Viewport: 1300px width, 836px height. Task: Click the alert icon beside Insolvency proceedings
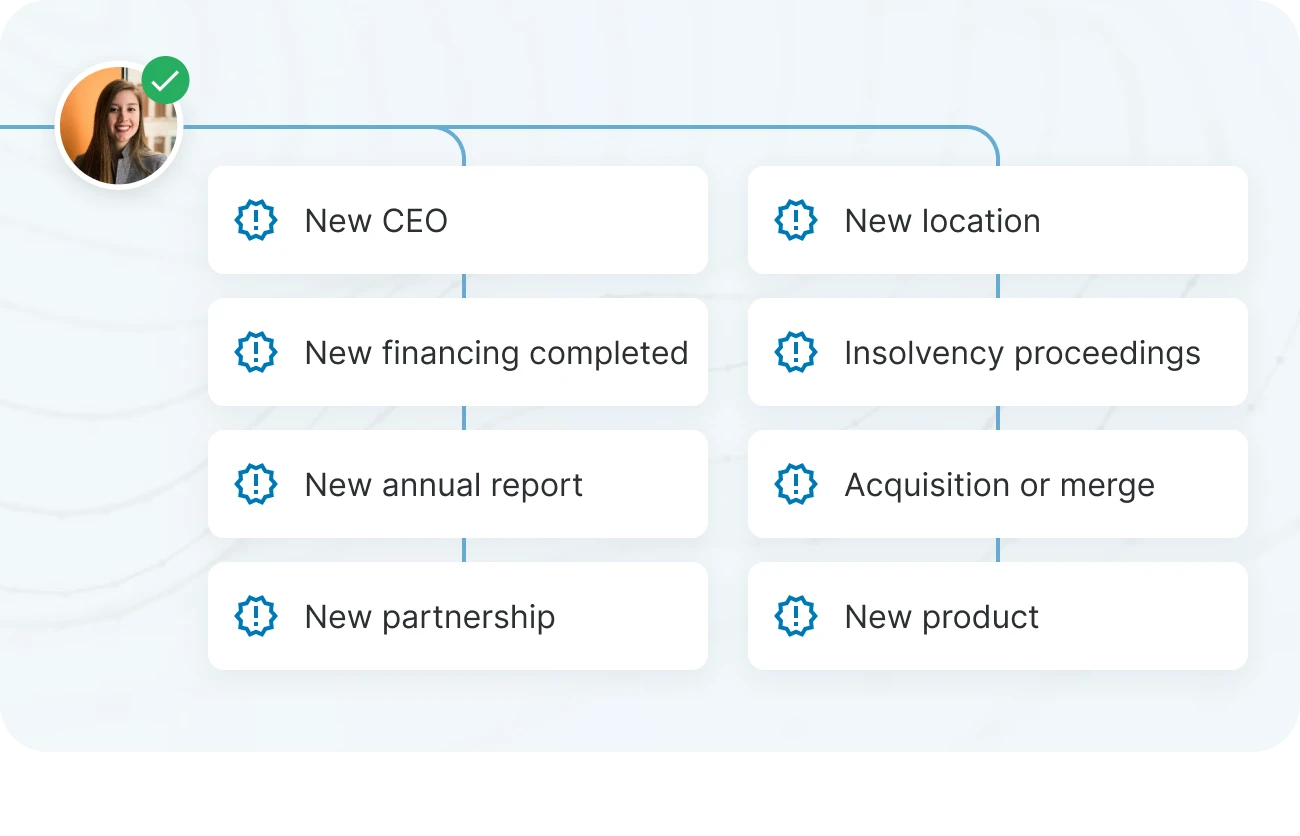[x=796, y=352]
